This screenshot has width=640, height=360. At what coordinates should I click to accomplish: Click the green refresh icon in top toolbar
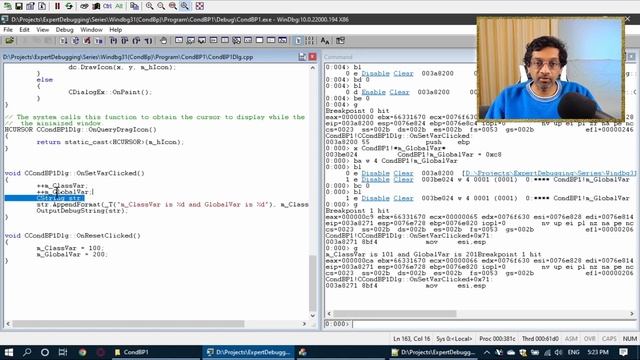[x=69, y=6]
